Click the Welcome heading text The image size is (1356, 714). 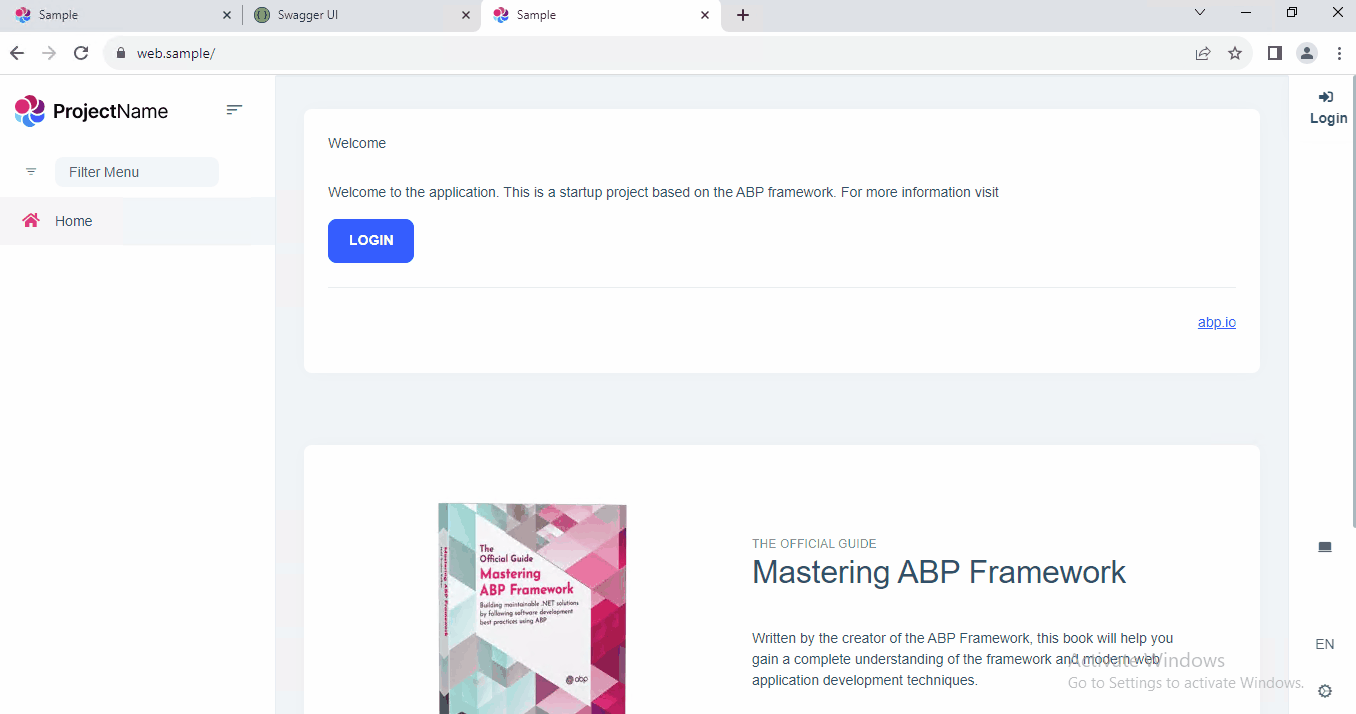[357, 143]
